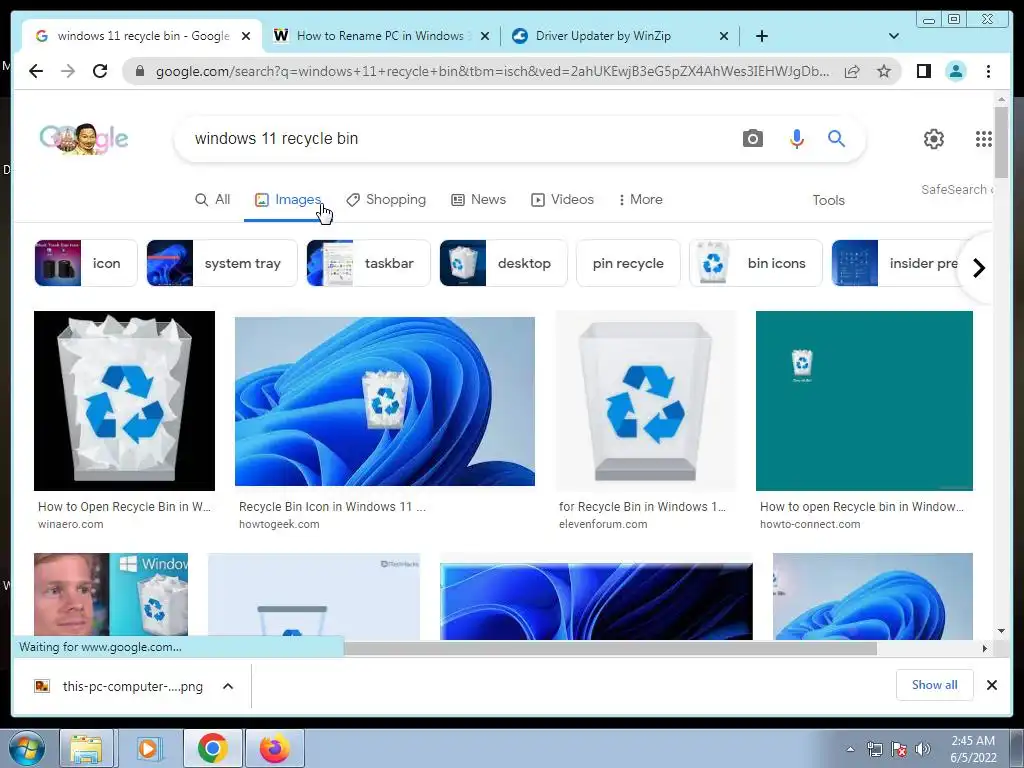Open the Tools filter options
The image size is (1024, 768).
[828, 200]
